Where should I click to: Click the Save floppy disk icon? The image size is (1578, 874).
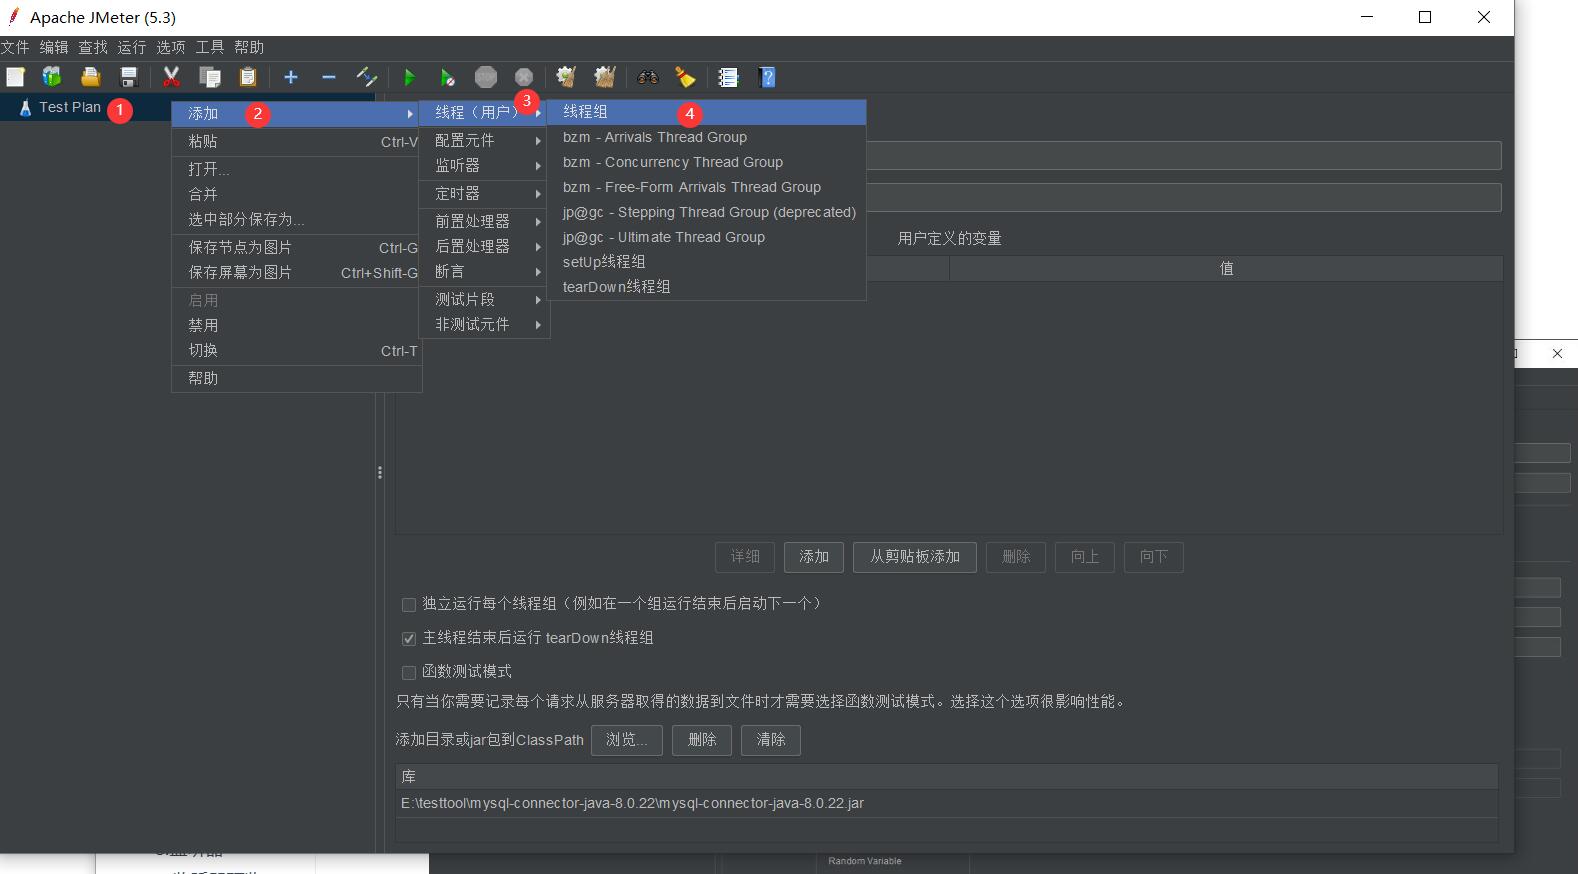point(129,77)
